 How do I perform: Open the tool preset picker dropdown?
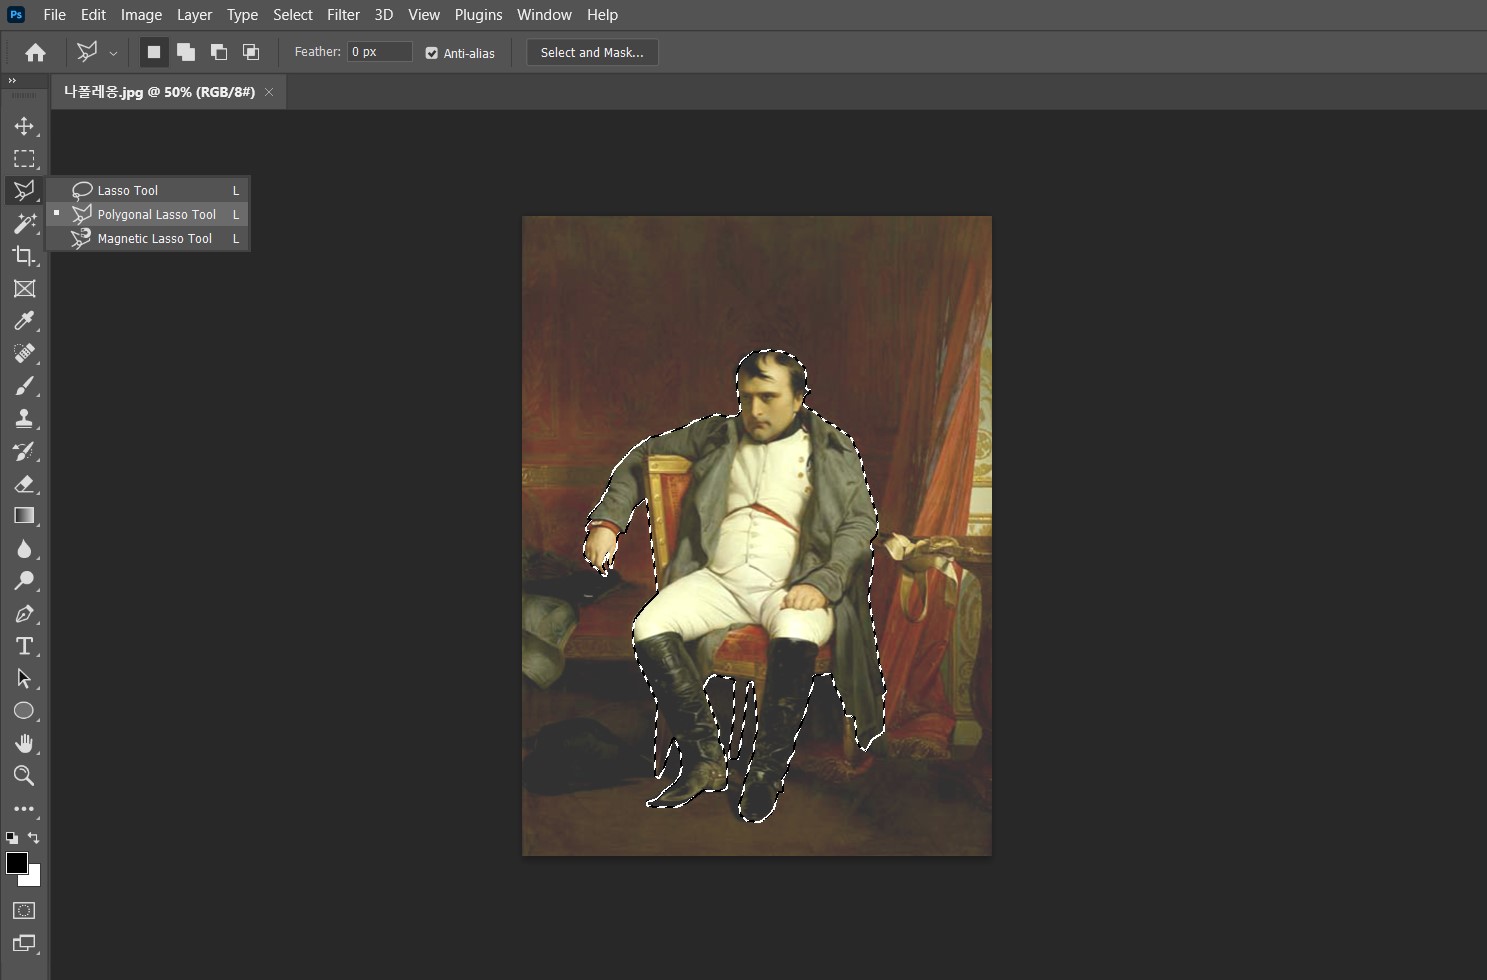tap(113, 53)
